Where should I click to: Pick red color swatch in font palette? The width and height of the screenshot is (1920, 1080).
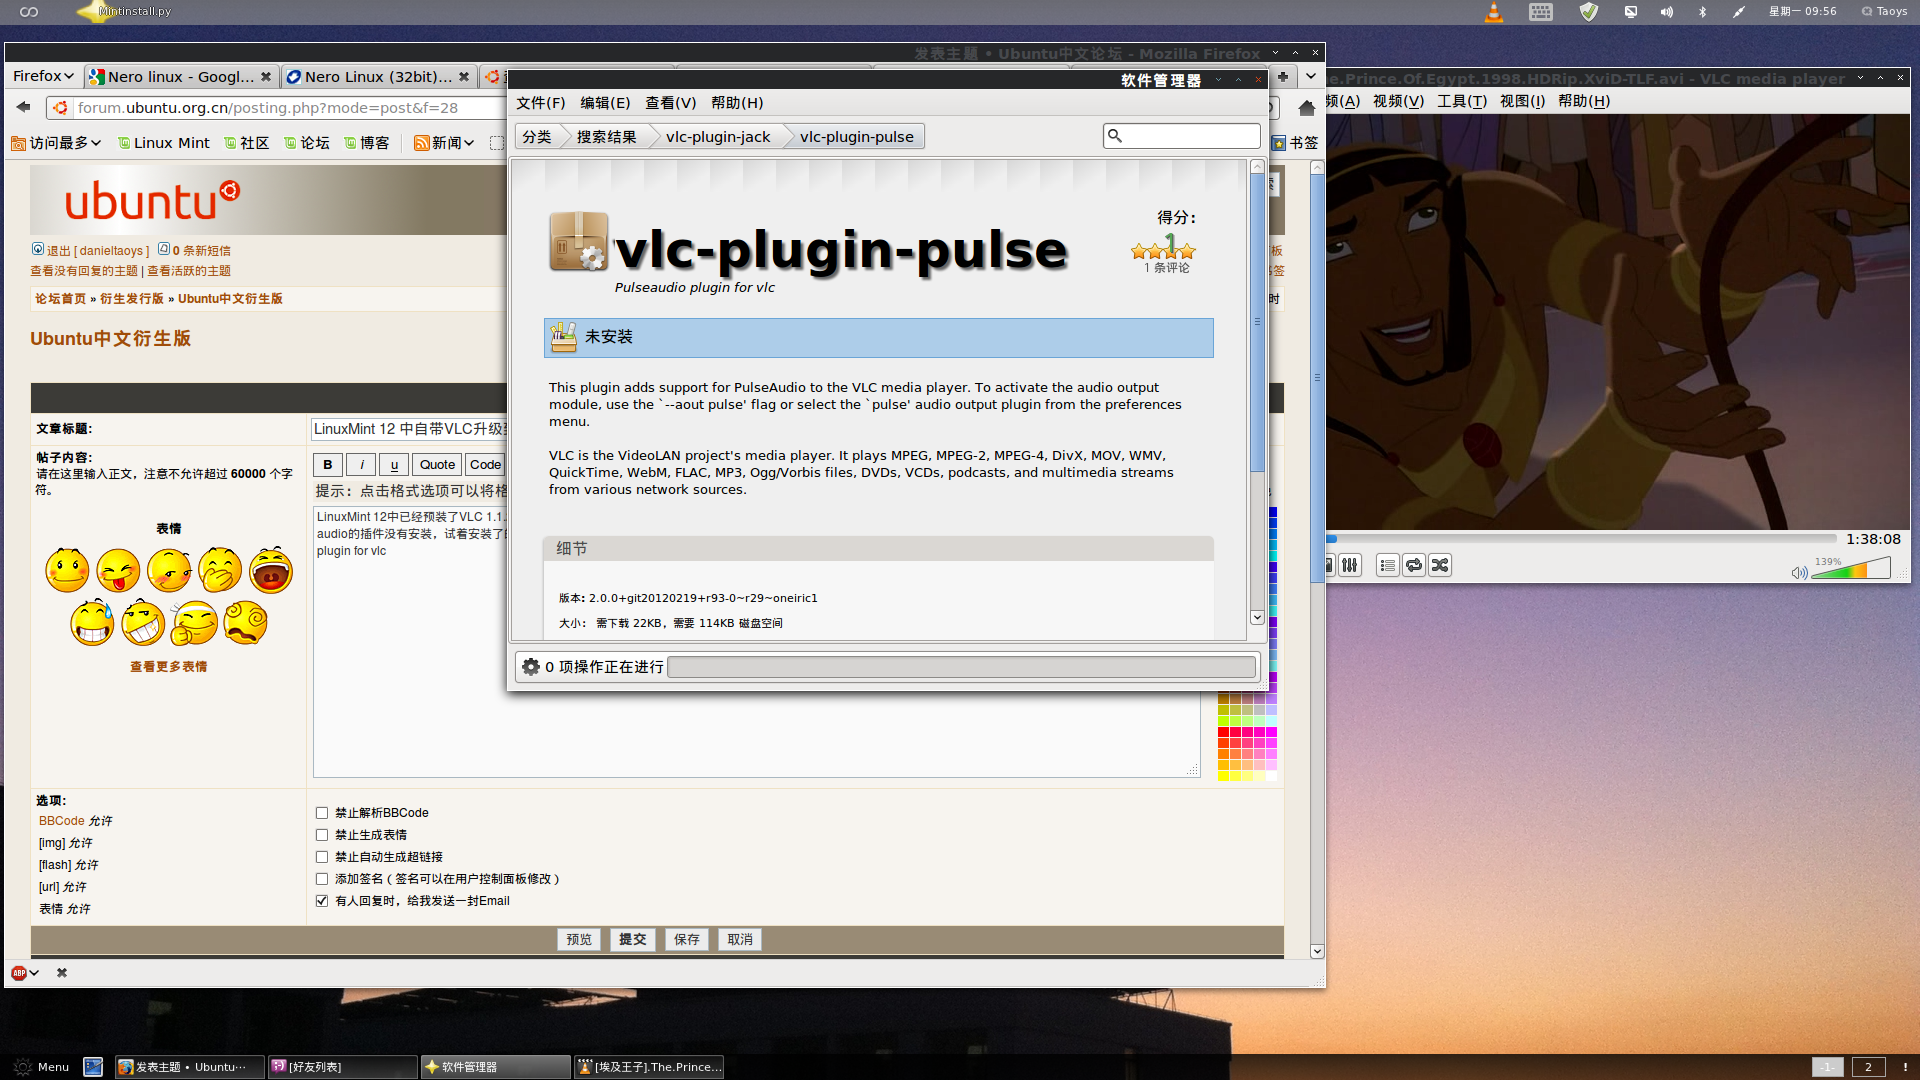coord(1223,733)
